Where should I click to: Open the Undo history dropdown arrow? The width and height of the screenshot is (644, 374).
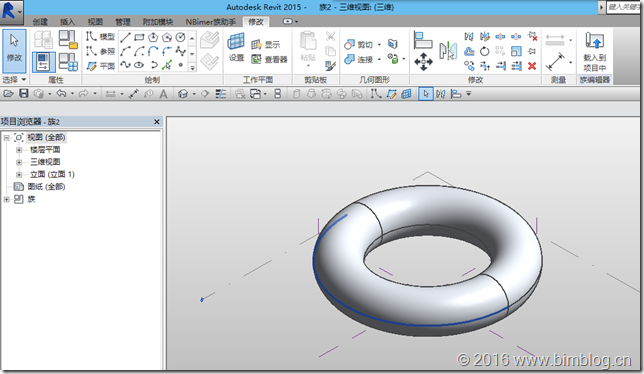click(x=72, y=94)
